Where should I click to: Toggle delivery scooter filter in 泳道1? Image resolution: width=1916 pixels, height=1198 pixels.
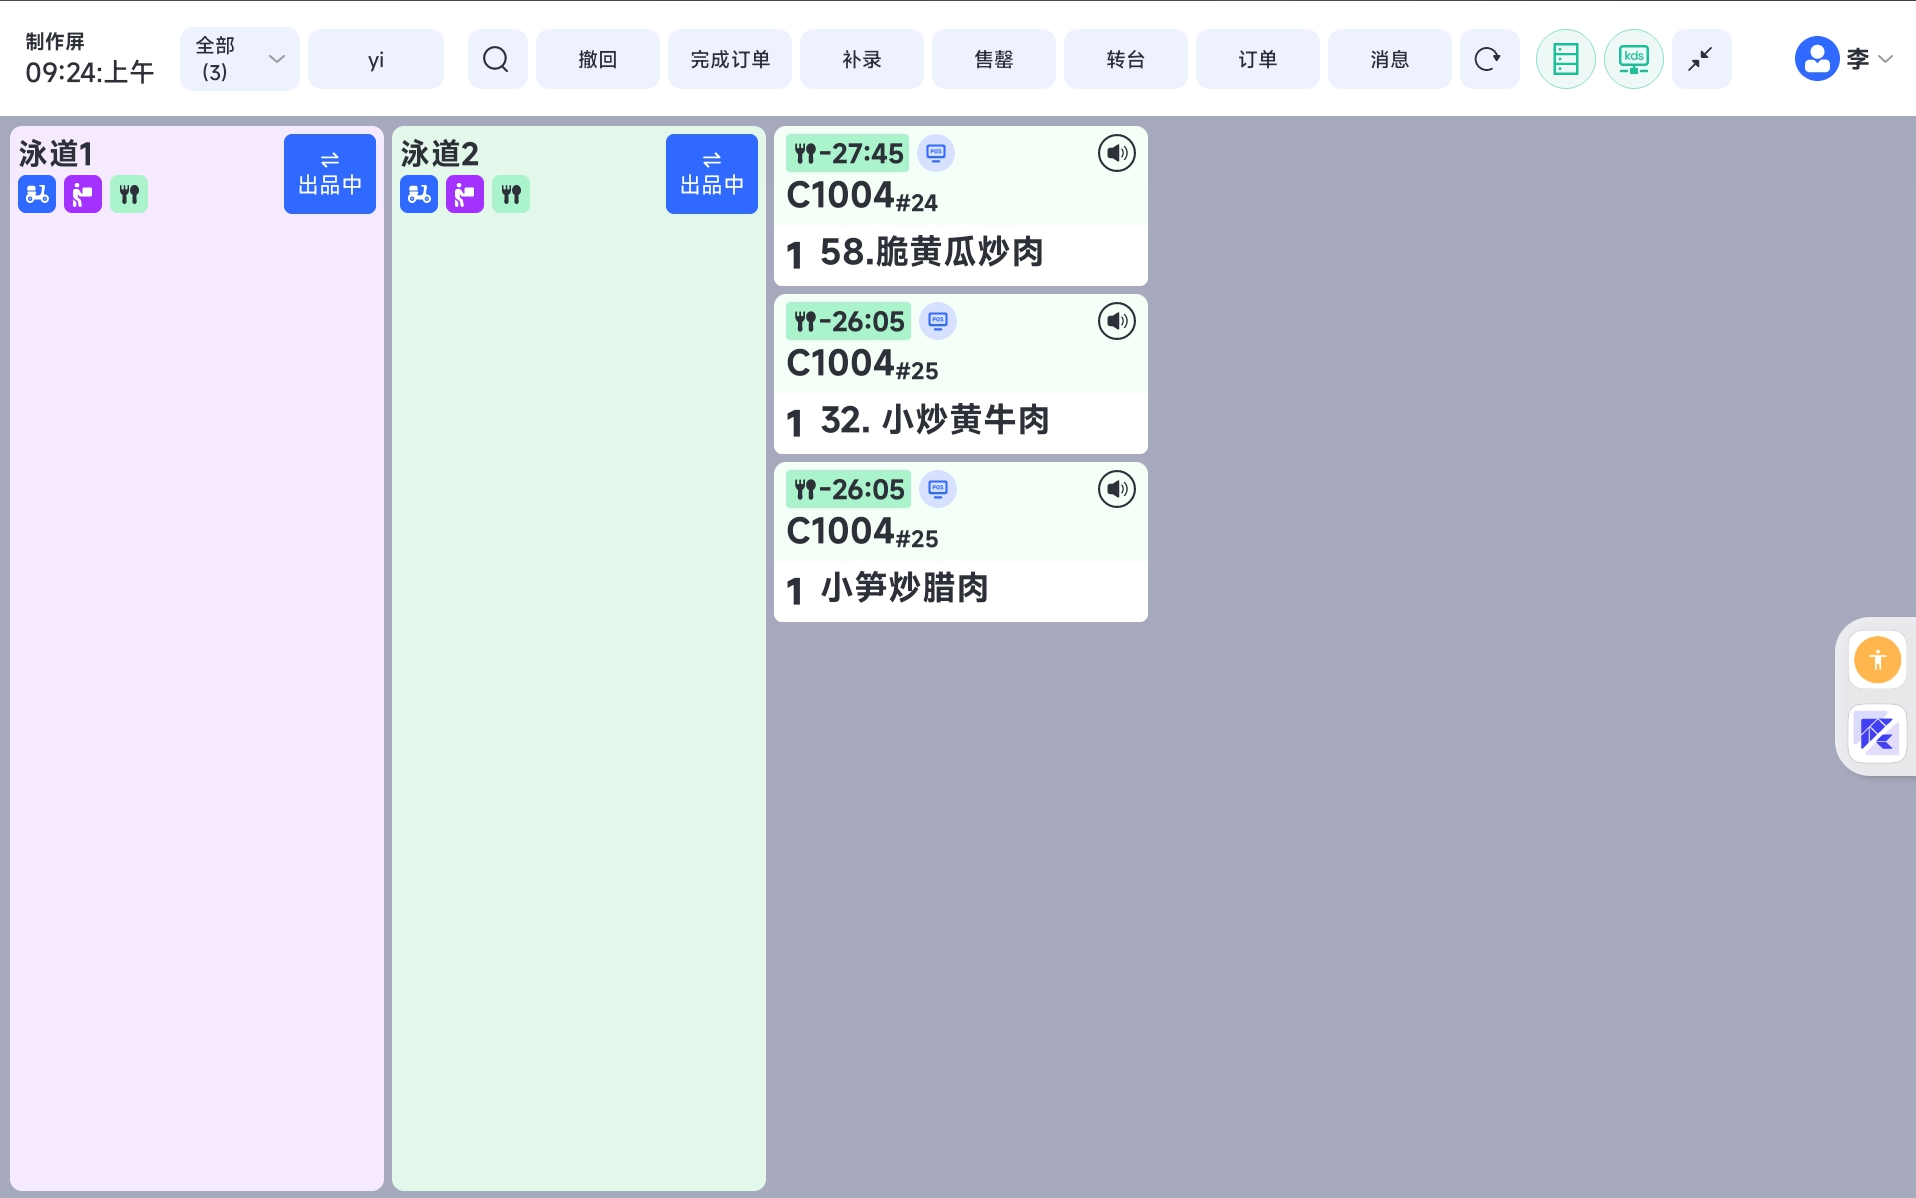click(37, 194)
